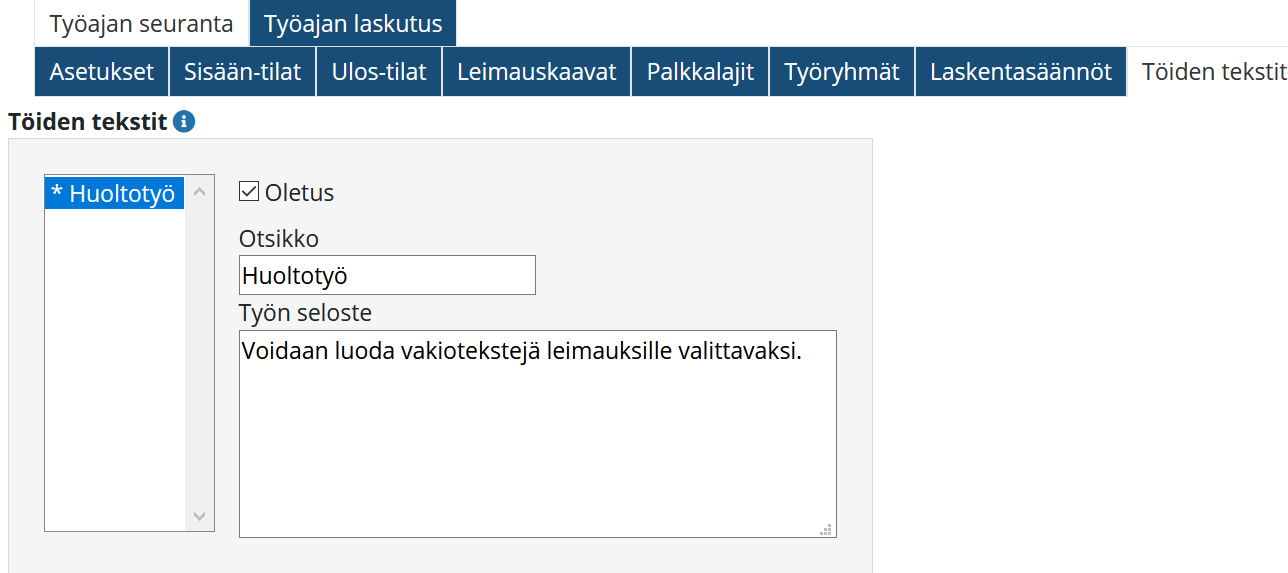This screenshot has width=1288, height=573.
Task: Open the Leimauskaavat subtab
Action: point(536,72)
